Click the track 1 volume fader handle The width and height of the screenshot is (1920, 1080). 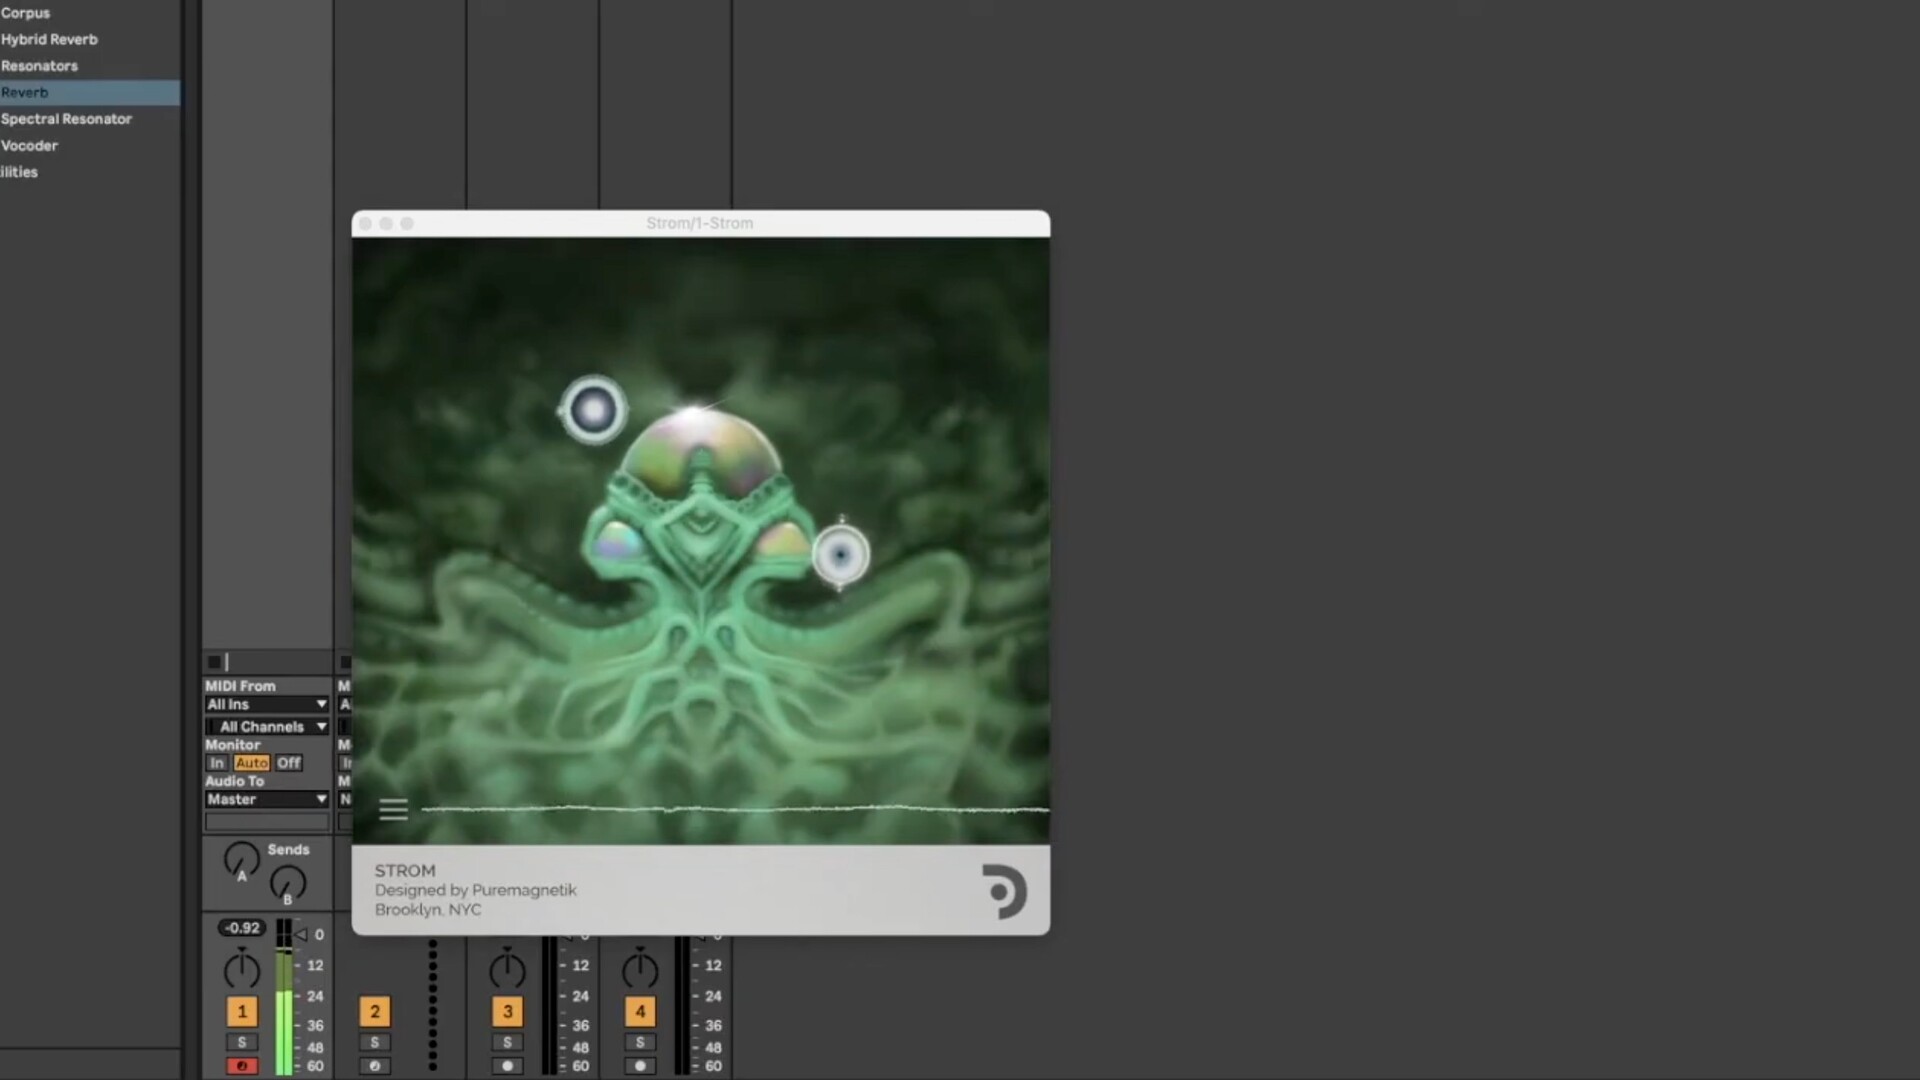(x=301, y=935)
